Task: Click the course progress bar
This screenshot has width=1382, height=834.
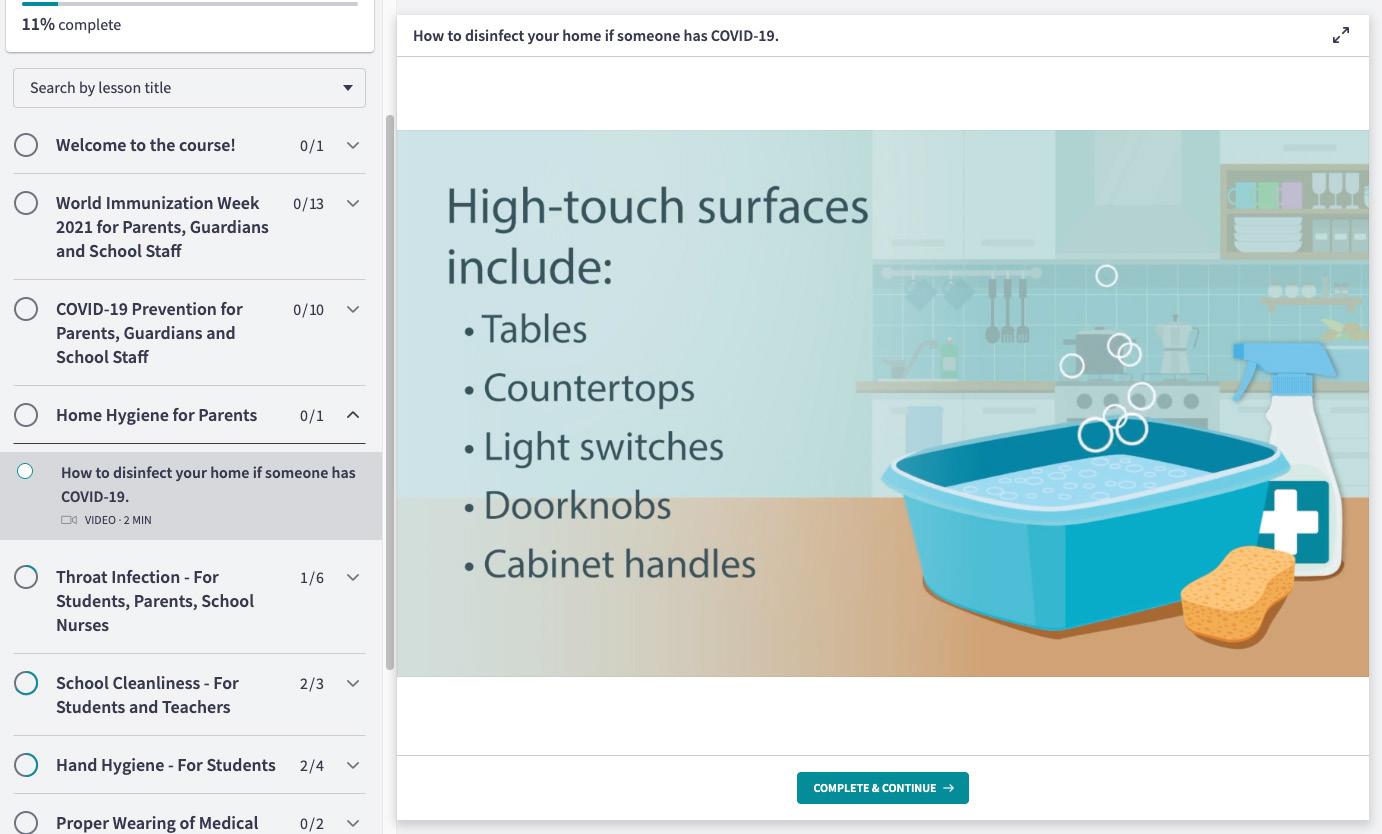Action: tap(190, 4)
